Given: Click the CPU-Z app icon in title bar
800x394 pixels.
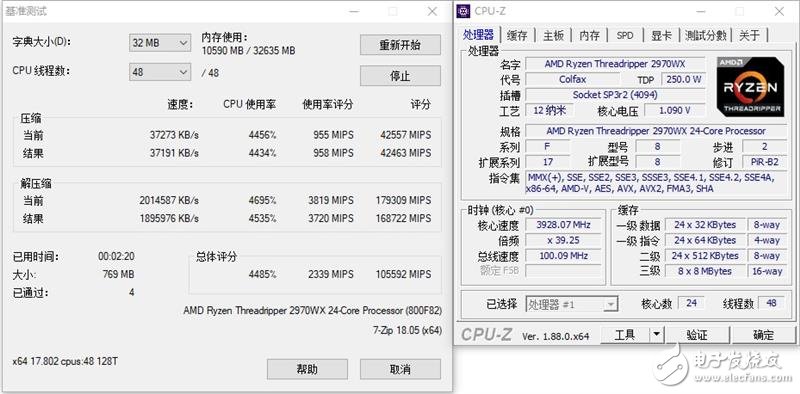Looking at the screenshot, I should point(463,11).
